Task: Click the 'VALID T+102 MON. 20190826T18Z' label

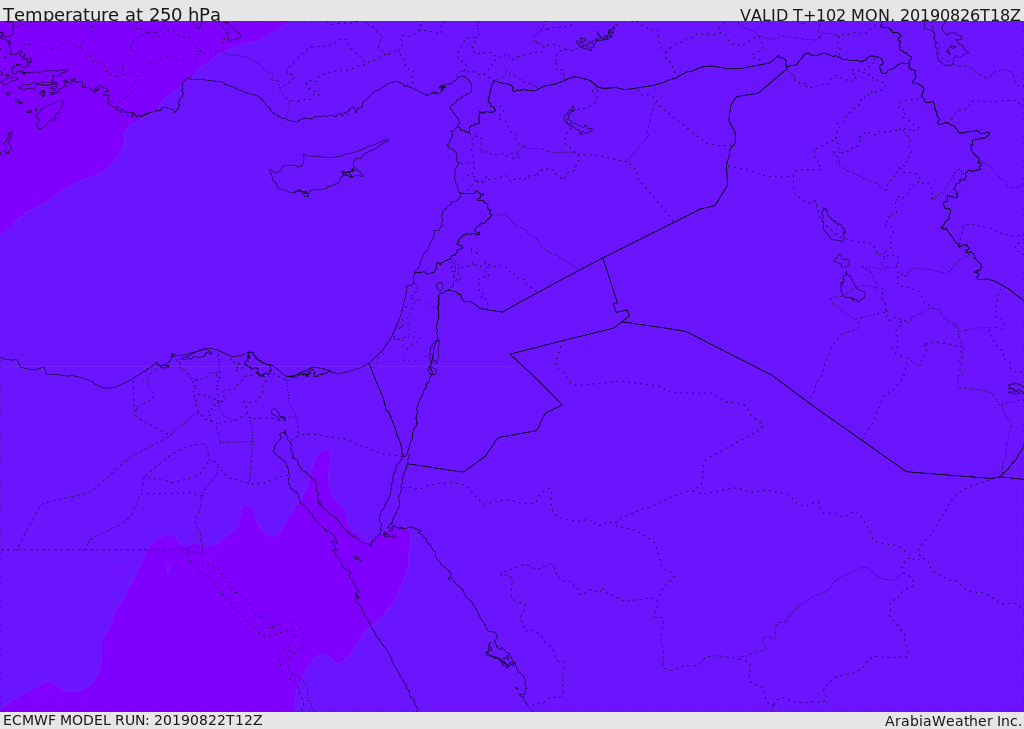Action: click(x=880, y=14)
